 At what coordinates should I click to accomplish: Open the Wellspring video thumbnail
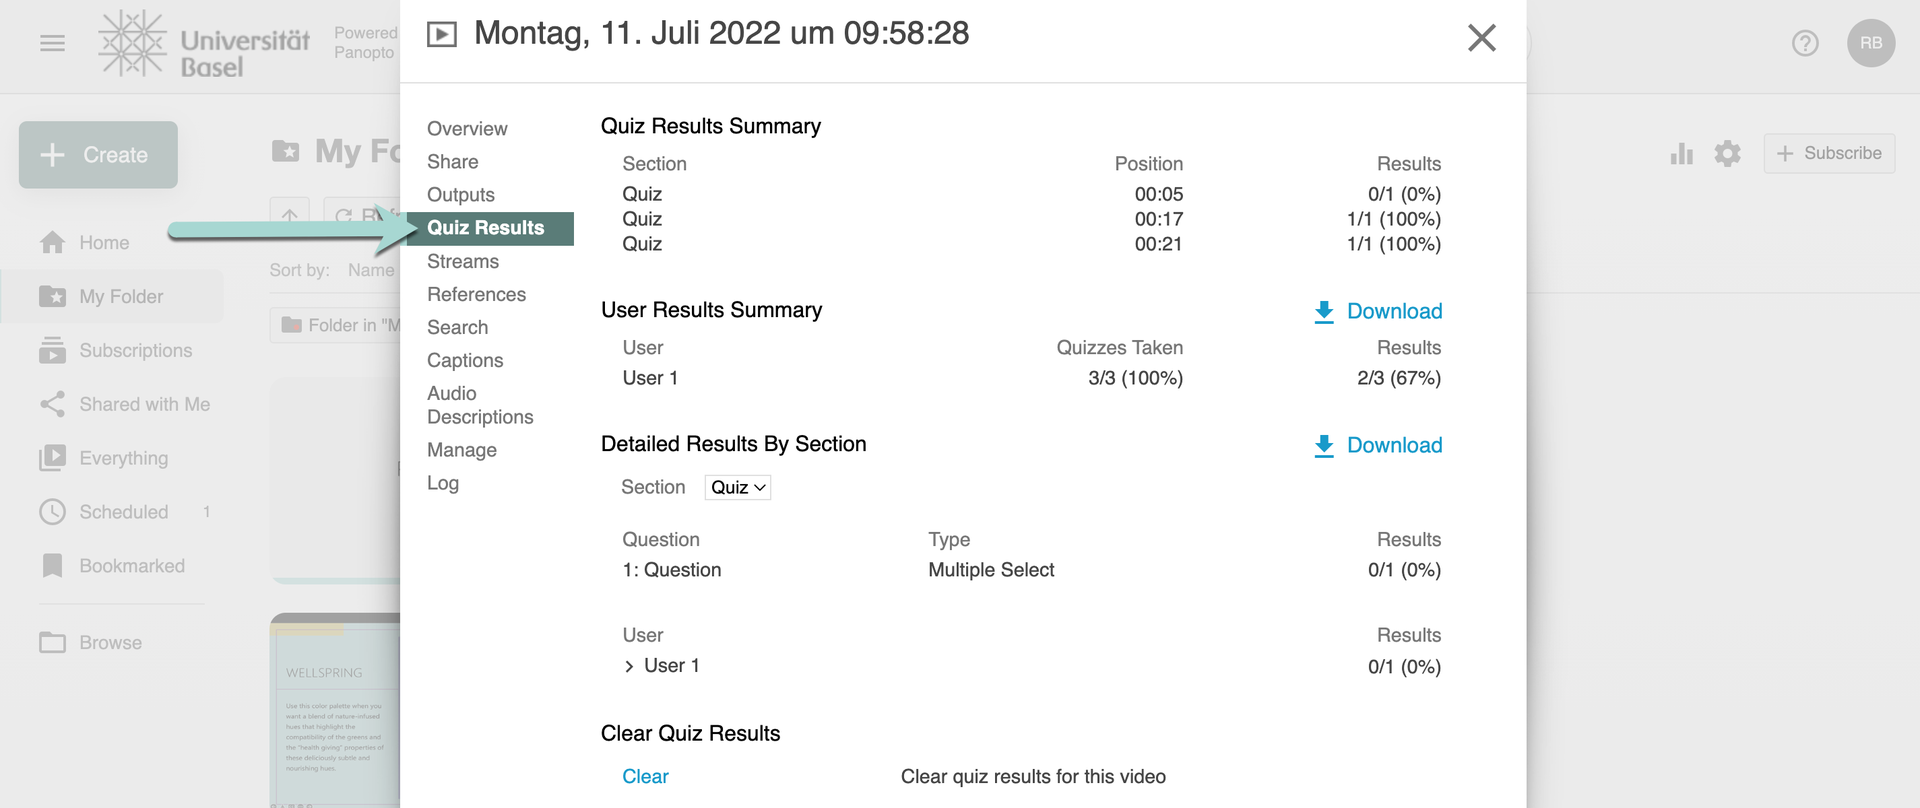pyautogui.click(x=335, y=710)
